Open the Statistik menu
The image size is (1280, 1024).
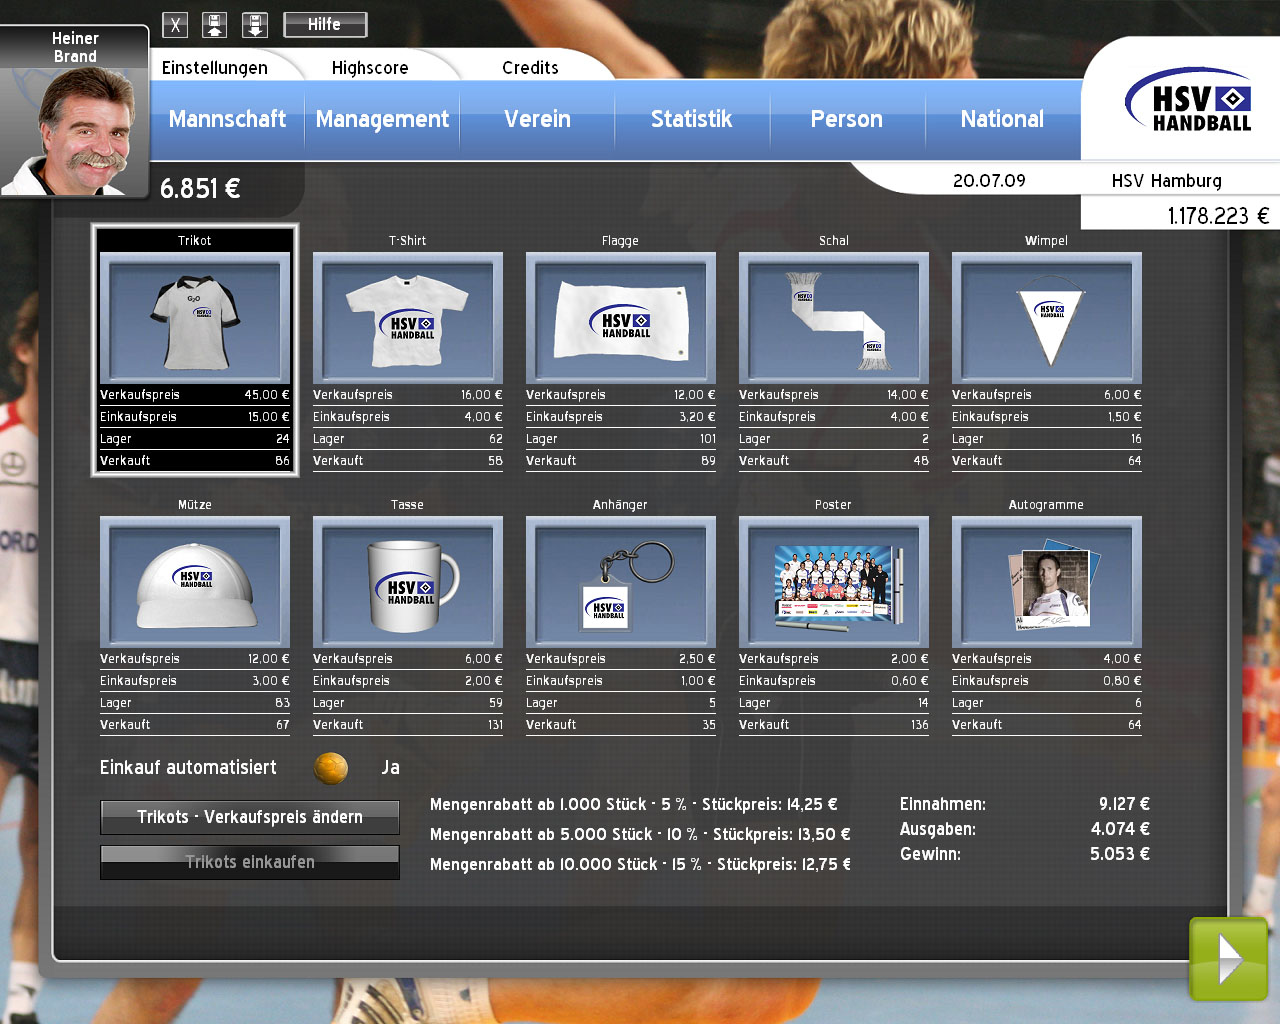point(691,119)
